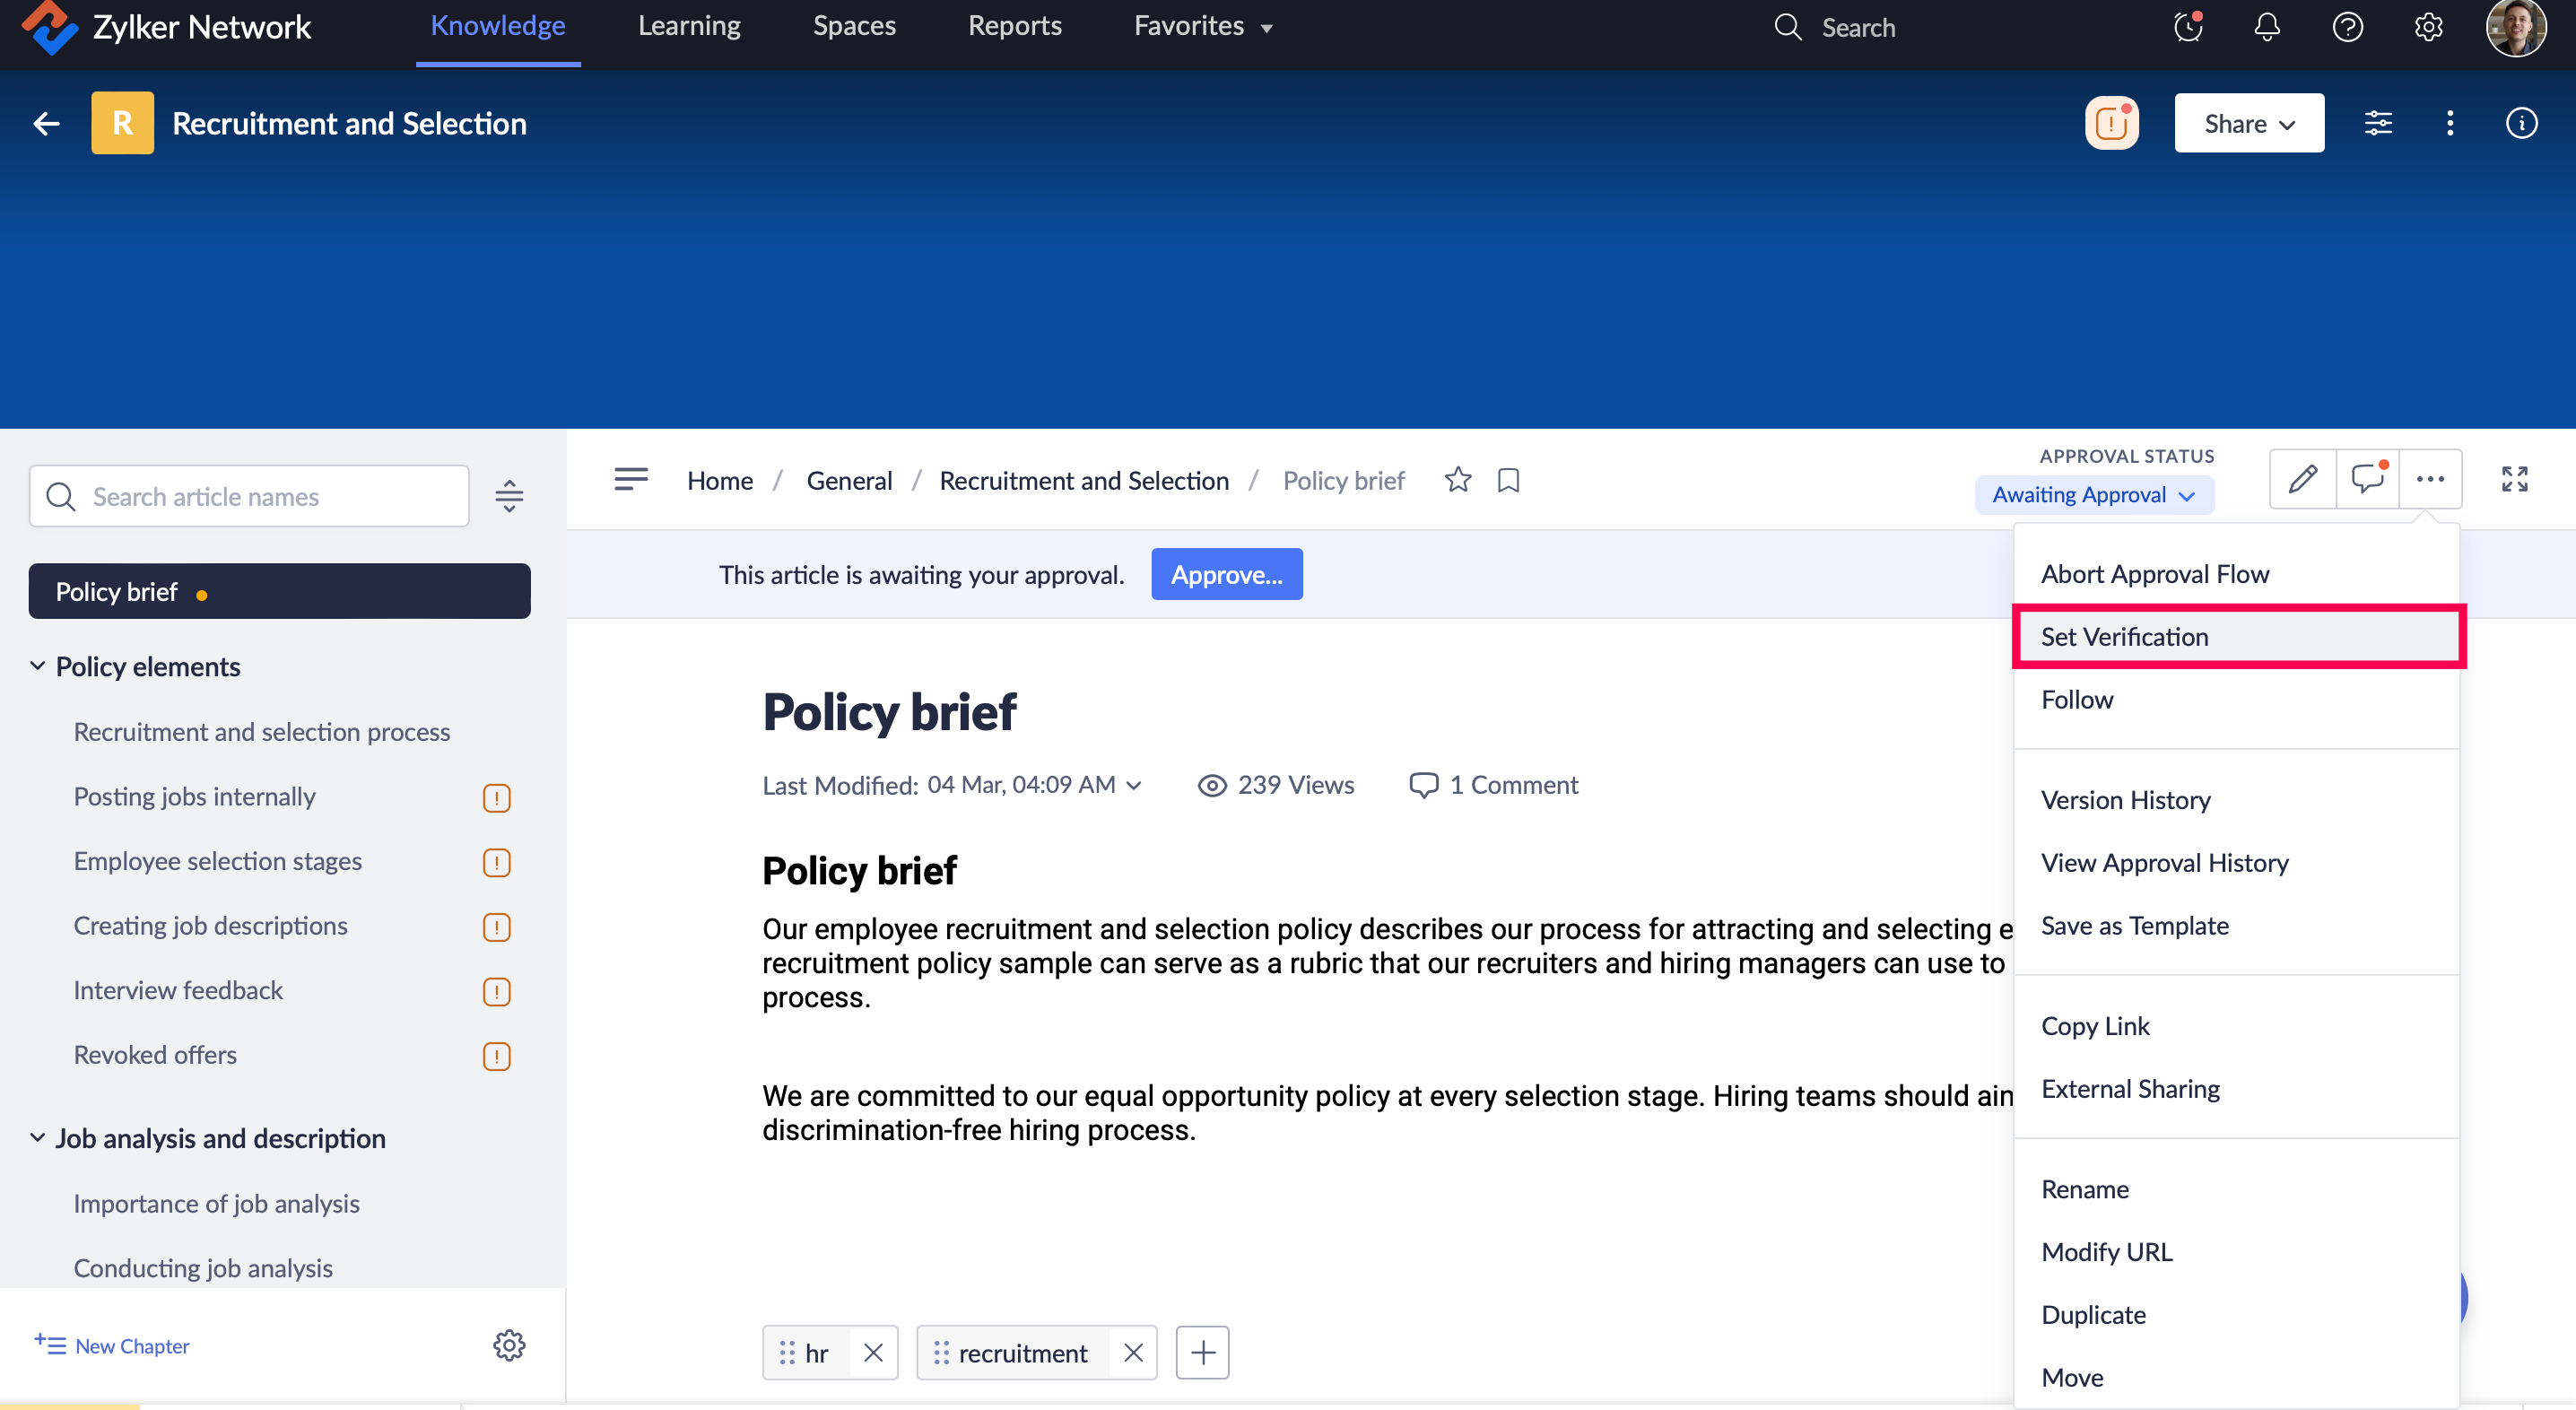This screenshot has width=2576, height=1410.
Task: Open manual settings sliders icon
Action: pos(2378,123)
